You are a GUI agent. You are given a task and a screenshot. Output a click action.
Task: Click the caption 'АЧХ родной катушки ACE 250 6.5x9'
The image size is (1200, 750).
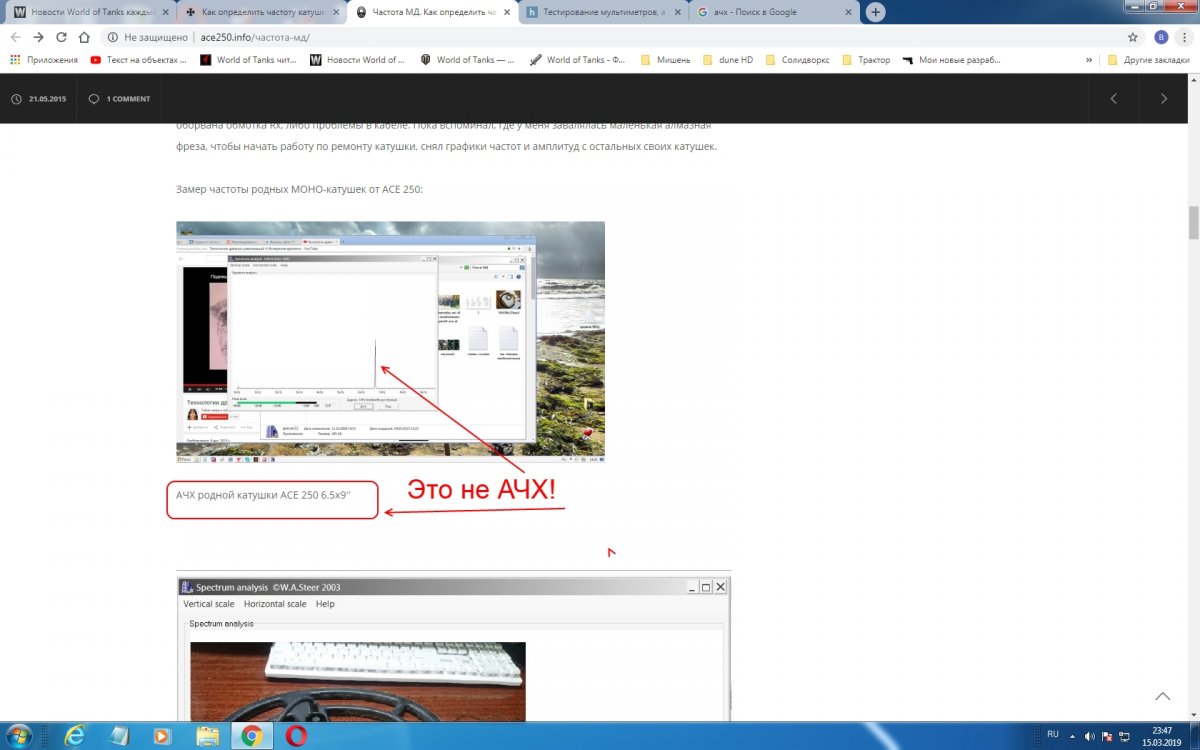(x=264, y=495)
